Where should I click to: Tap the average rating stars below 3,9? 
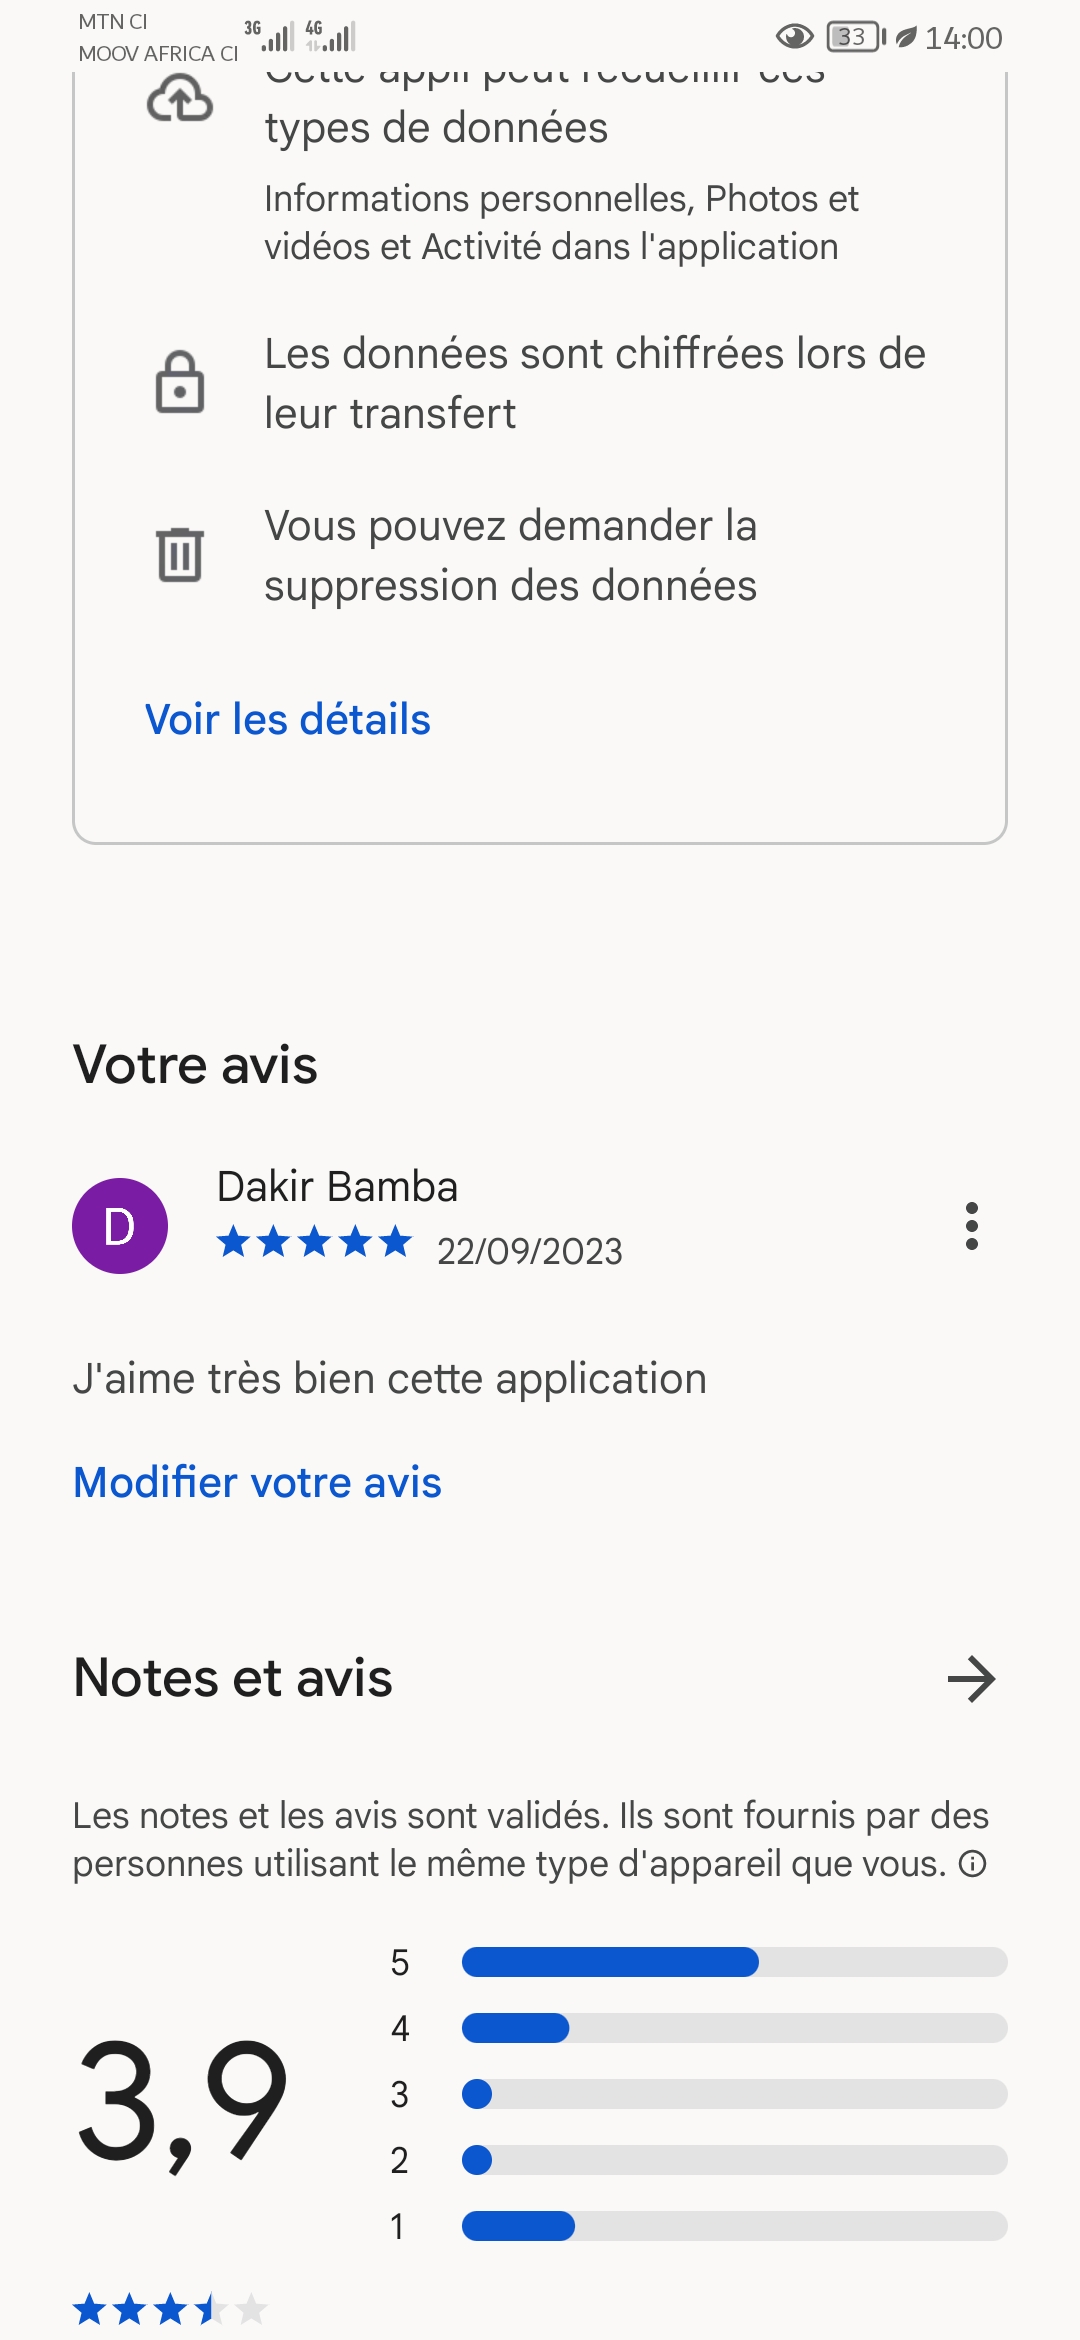[x=170, y=2310]
